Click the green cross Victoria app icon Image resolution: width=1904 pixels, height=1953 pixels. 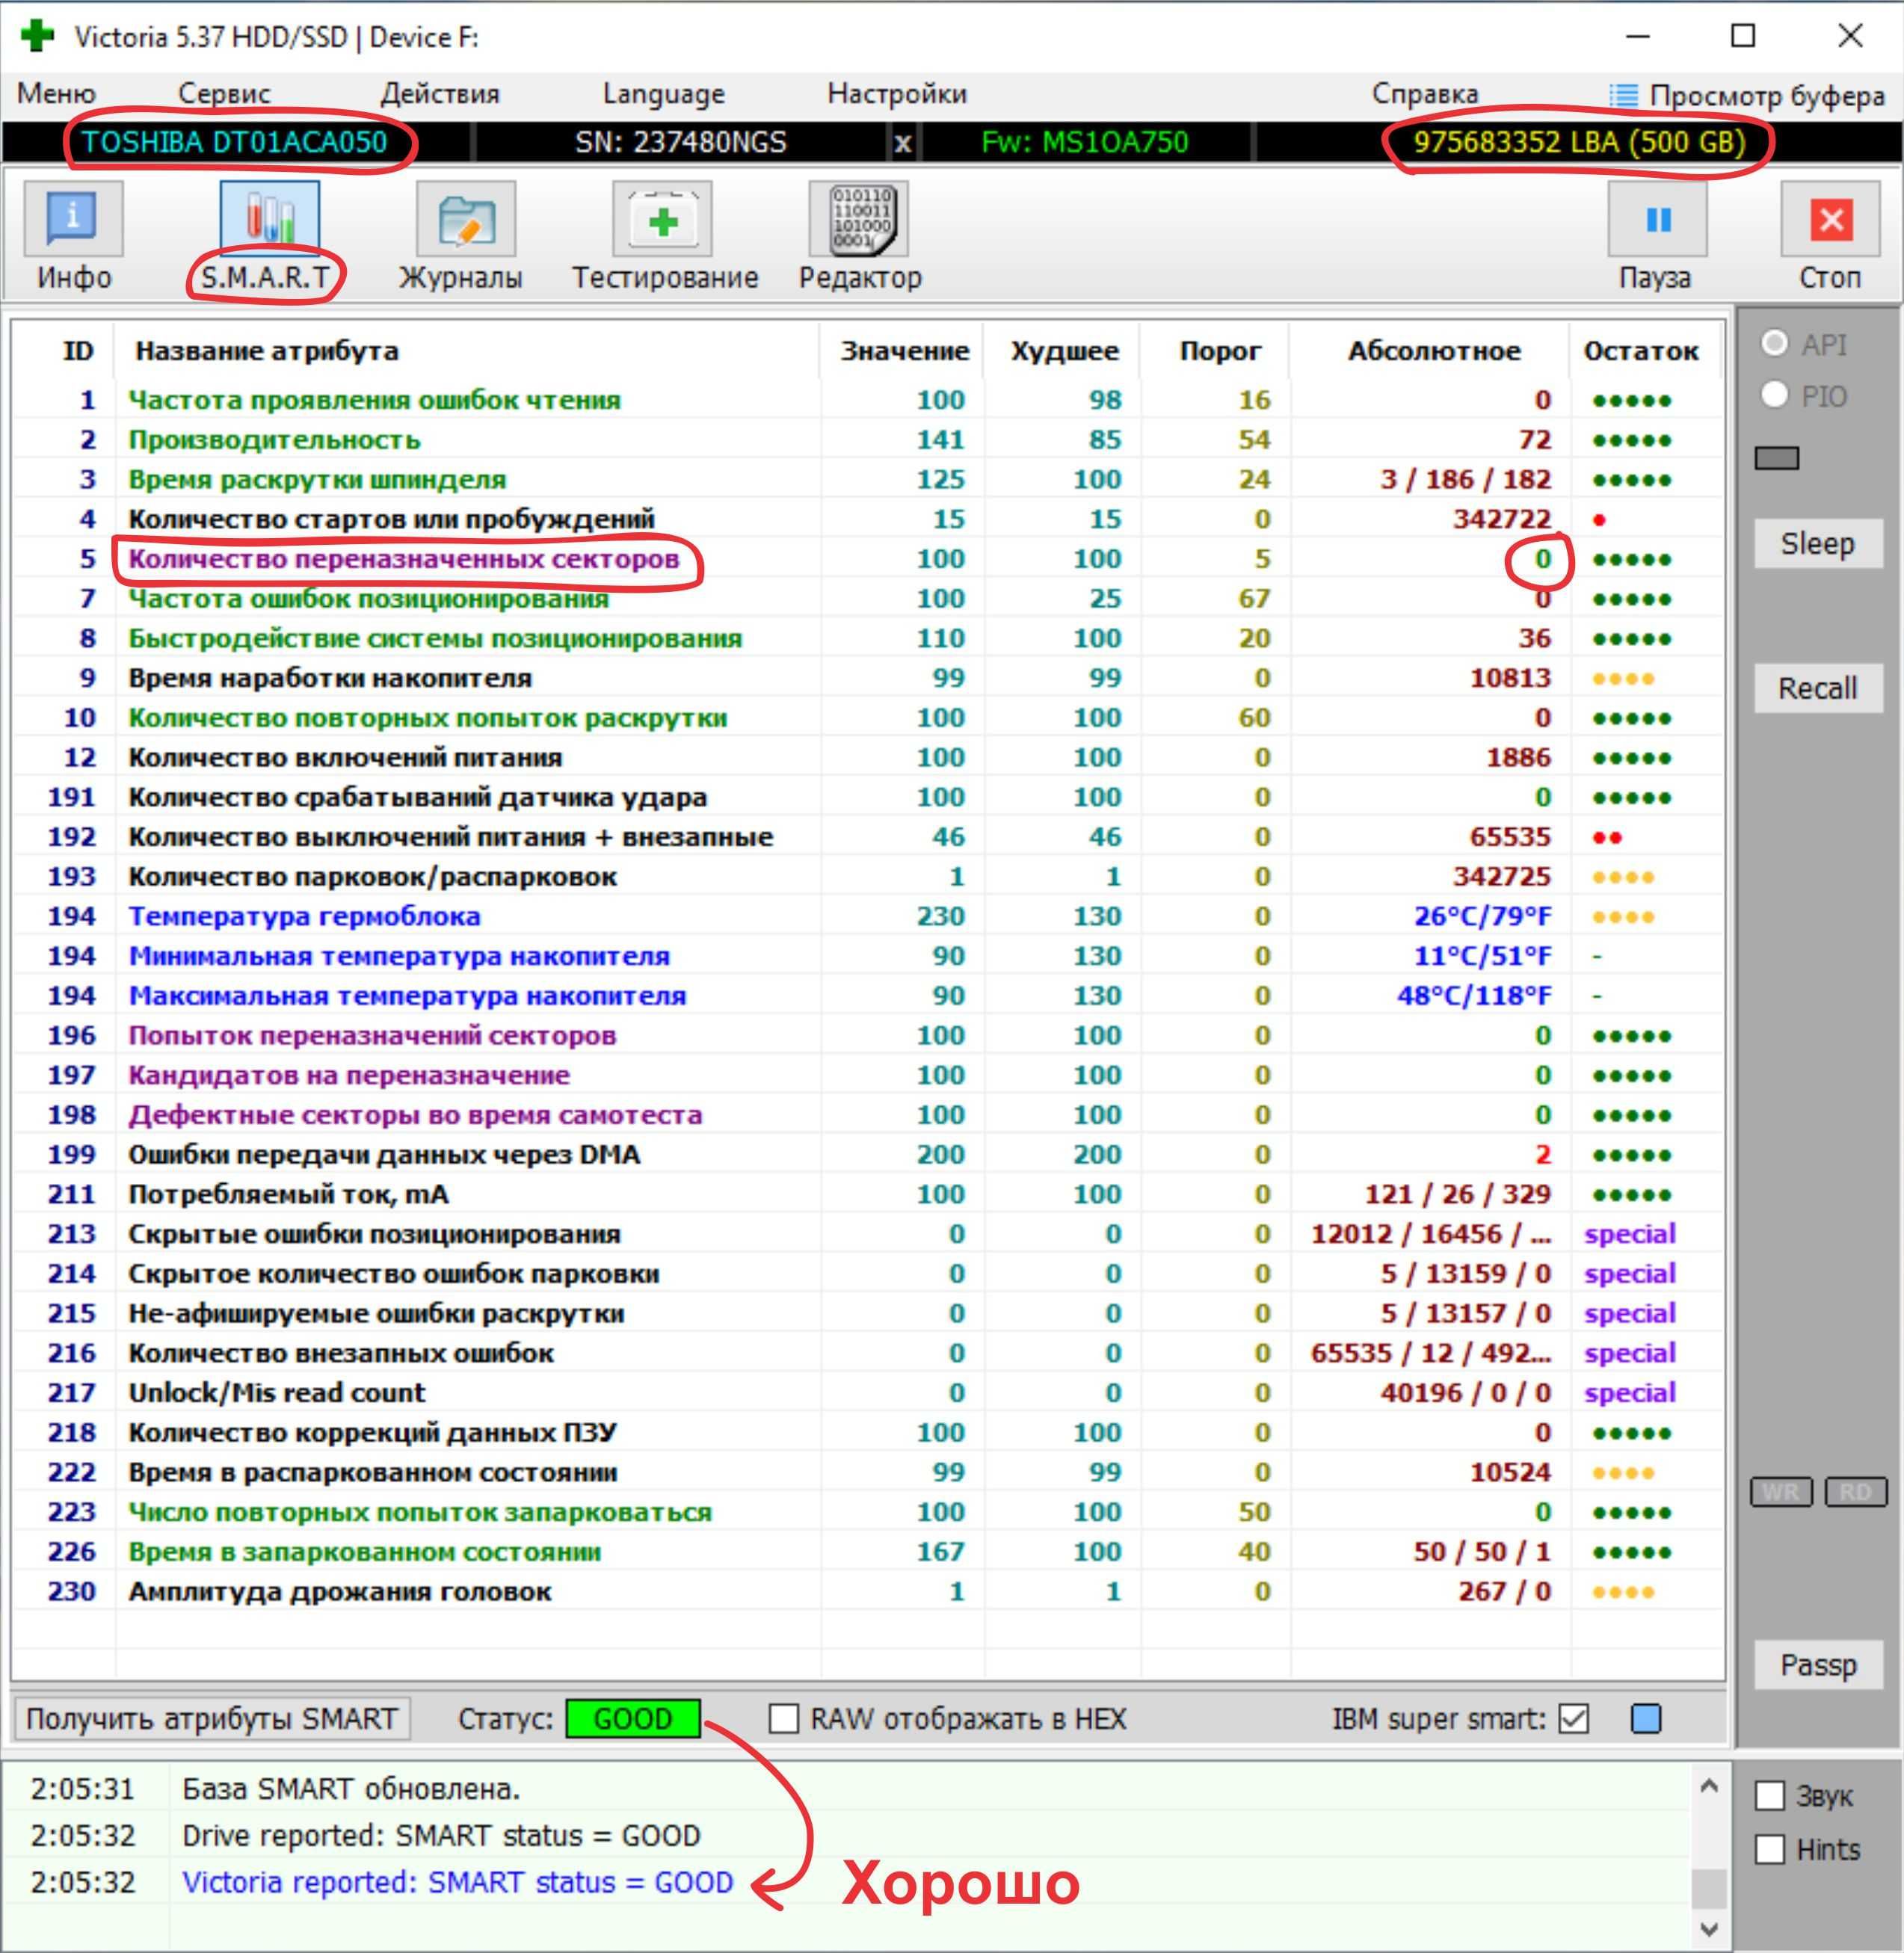pos(37,36)
